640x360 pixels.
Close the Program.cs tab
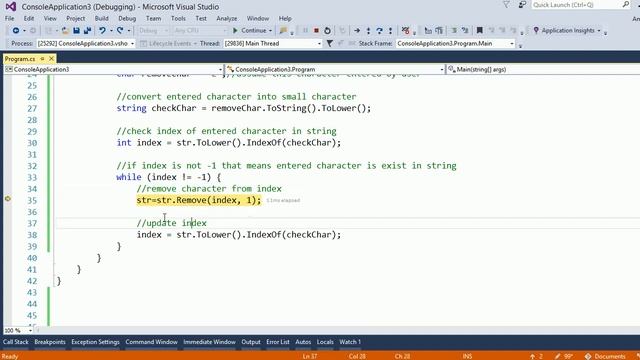pyautogui.click(x=51, y=59)
